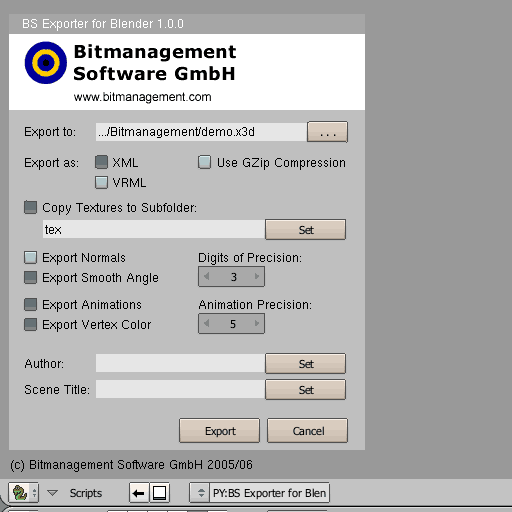512x512 pixels.
Task: Click the Cancel button
Action: click(307, 431)
